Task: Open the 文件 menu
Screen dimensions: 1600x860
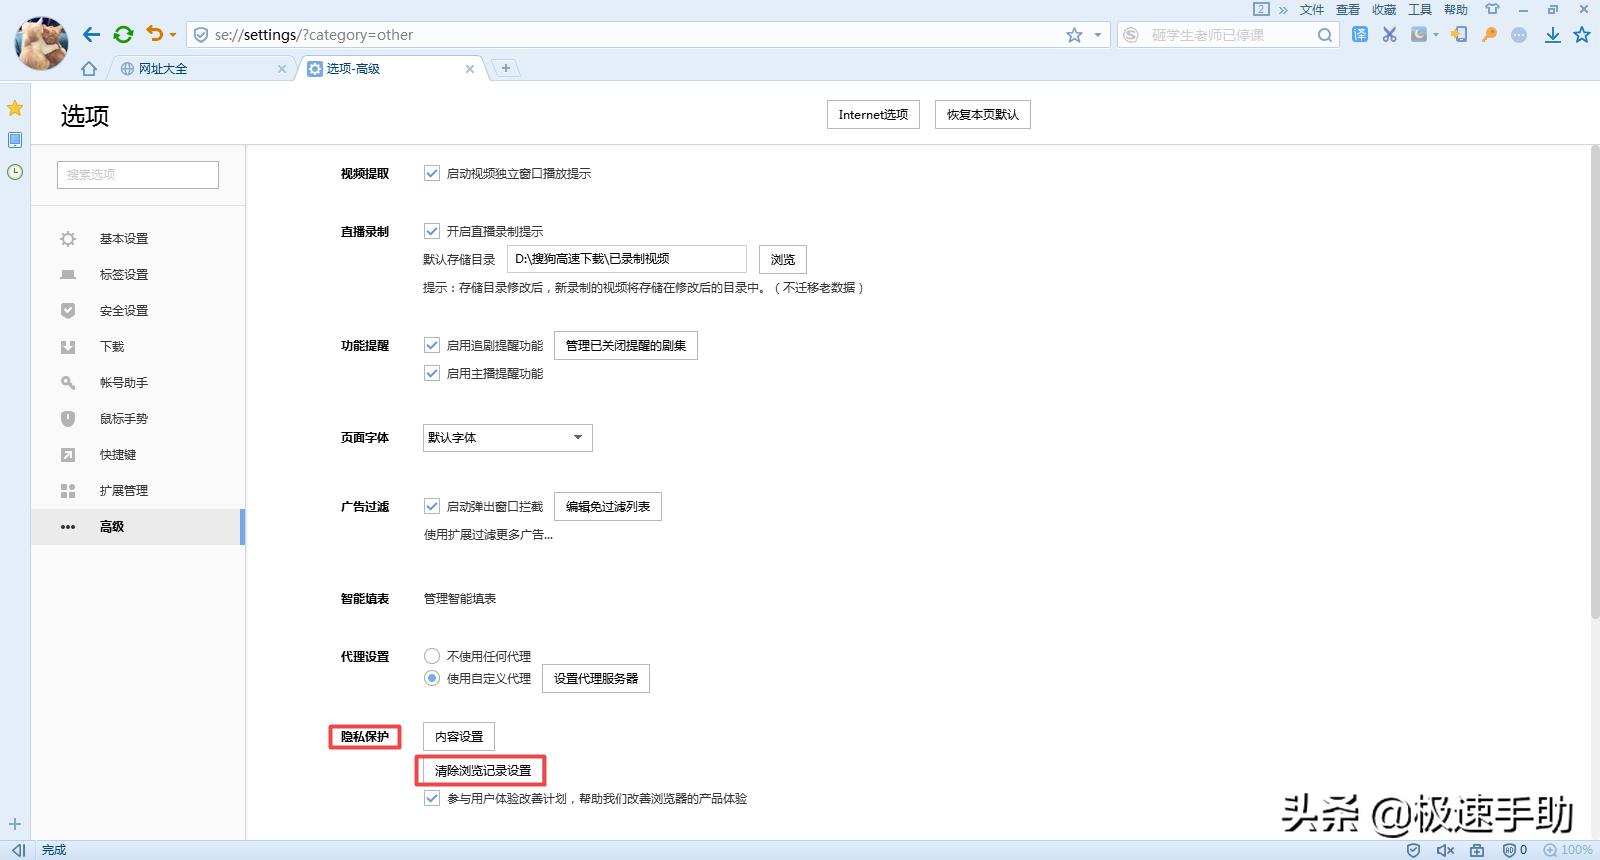Action: (x=1312, y=10)
